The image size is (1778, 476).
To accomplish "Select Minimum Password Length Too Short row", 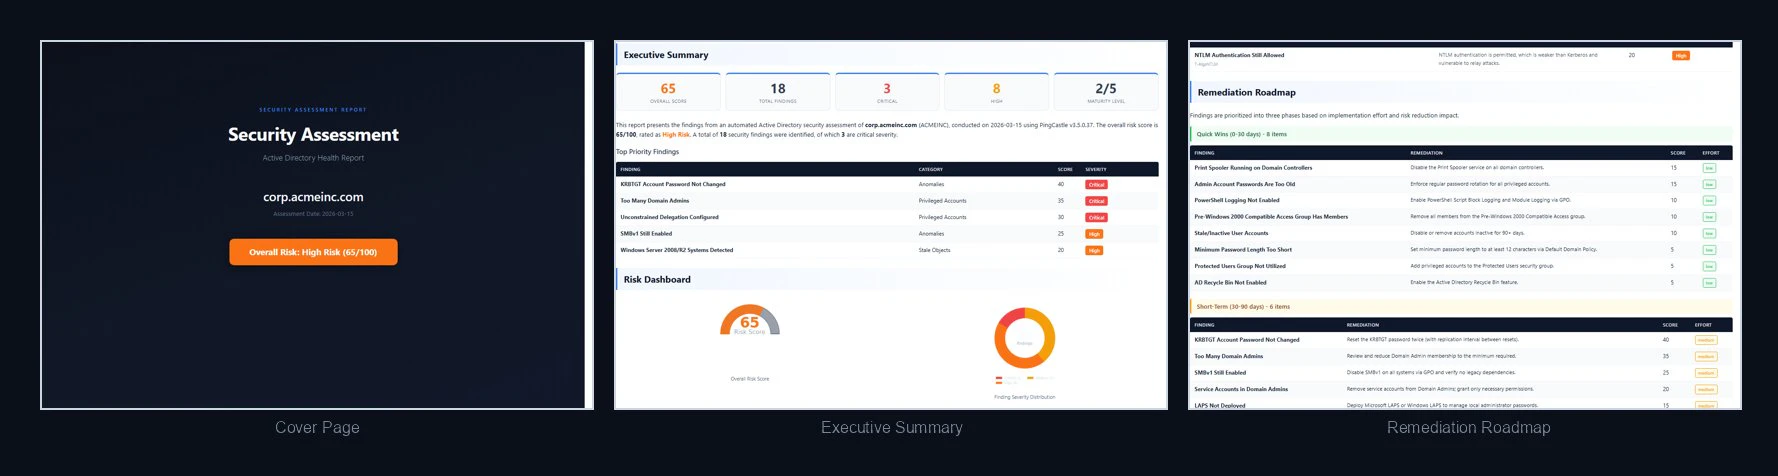I will pyautogui.click(x=1461, y=250).
